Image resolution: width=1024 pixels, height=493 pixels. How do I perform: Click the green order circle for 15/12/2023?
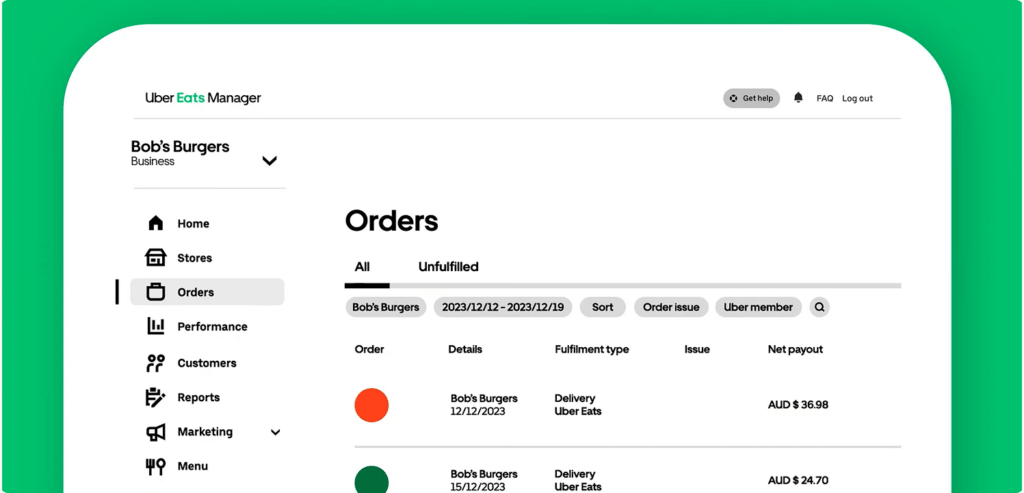pos(372,480)
